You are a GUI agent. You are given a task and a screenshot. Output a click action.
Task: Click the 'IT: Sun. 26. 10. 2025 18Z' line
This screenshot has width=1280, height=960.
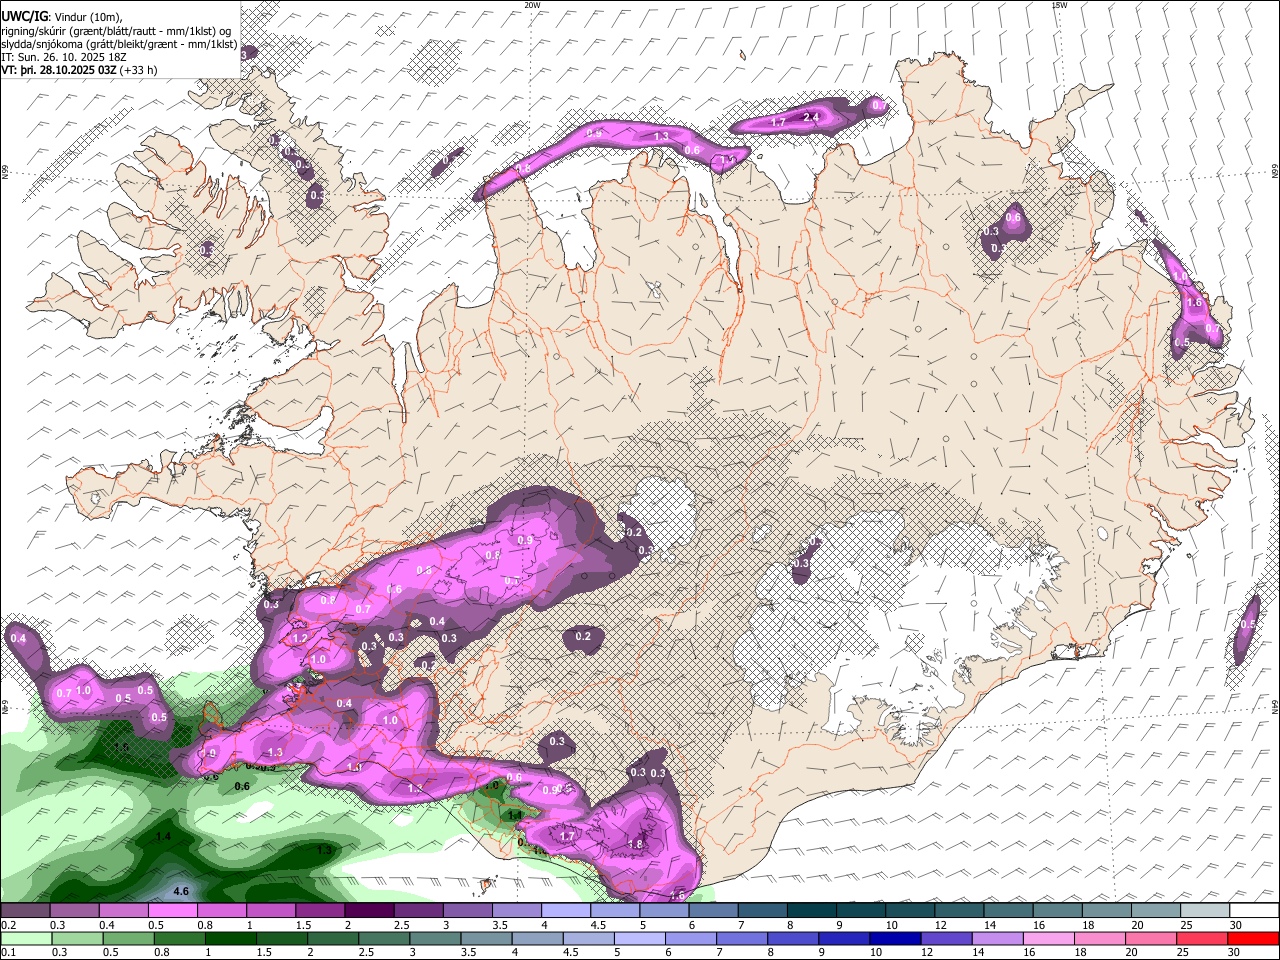coord(63,57)
